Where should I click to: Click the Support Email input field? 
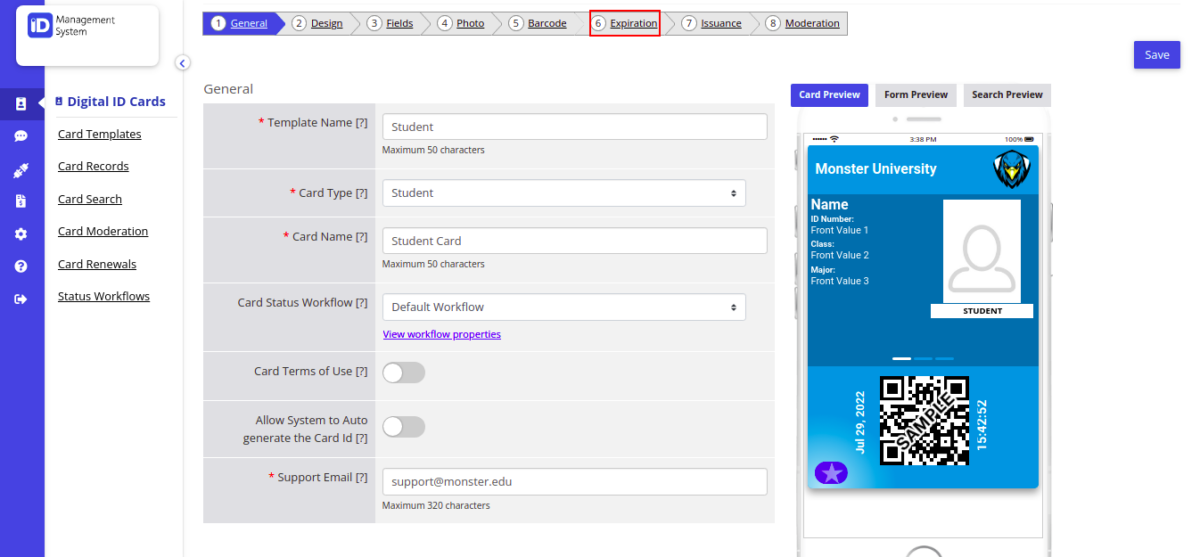click(x=575, y=481)
